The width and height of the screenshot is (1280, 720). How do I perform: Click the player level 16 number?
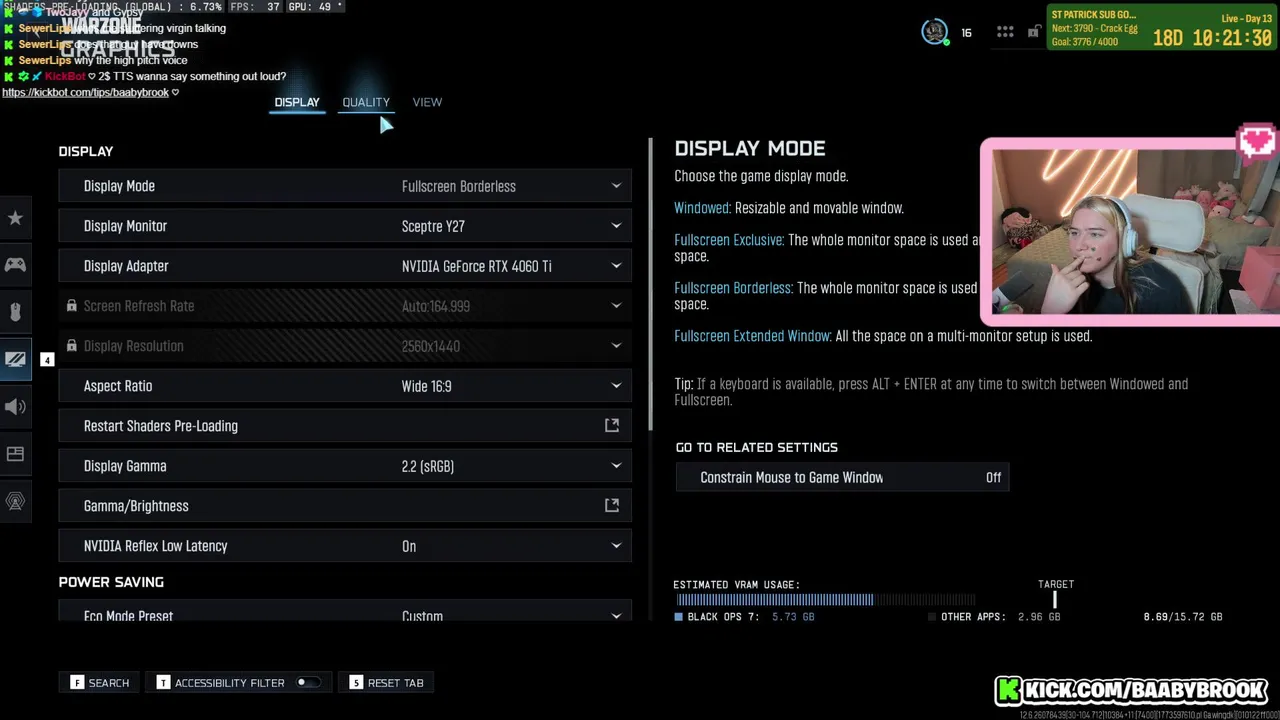tap(966, 33)
